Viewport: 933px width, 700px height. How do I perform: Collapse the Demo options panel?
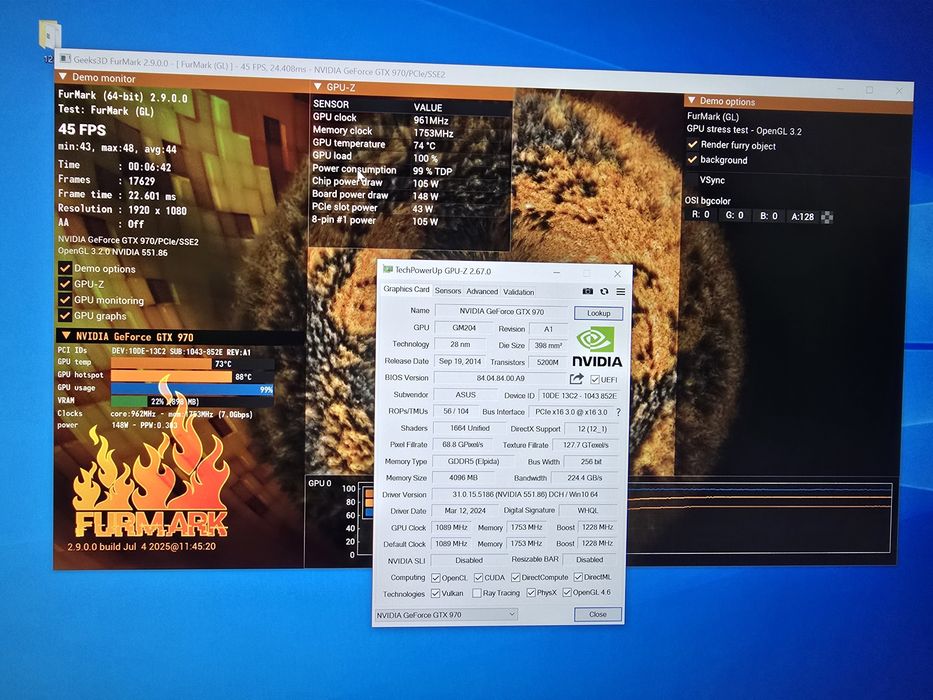click(691, 101)
